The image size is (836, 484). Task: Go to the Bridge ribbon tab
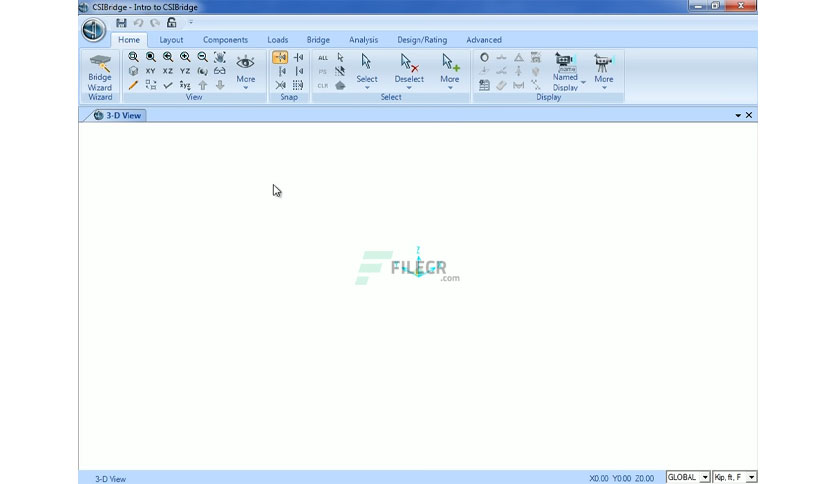click(318, 40)
